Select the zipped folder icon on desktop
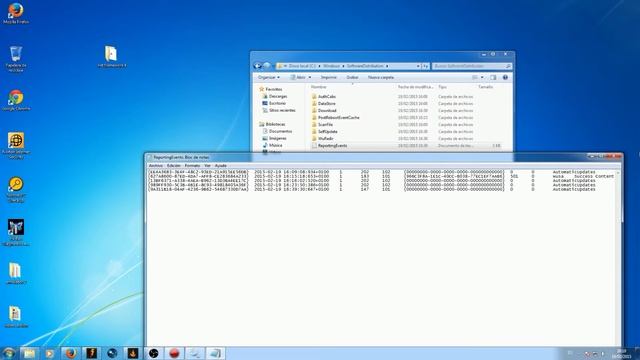This screenshot has height=360, width=640. [111, 56]
